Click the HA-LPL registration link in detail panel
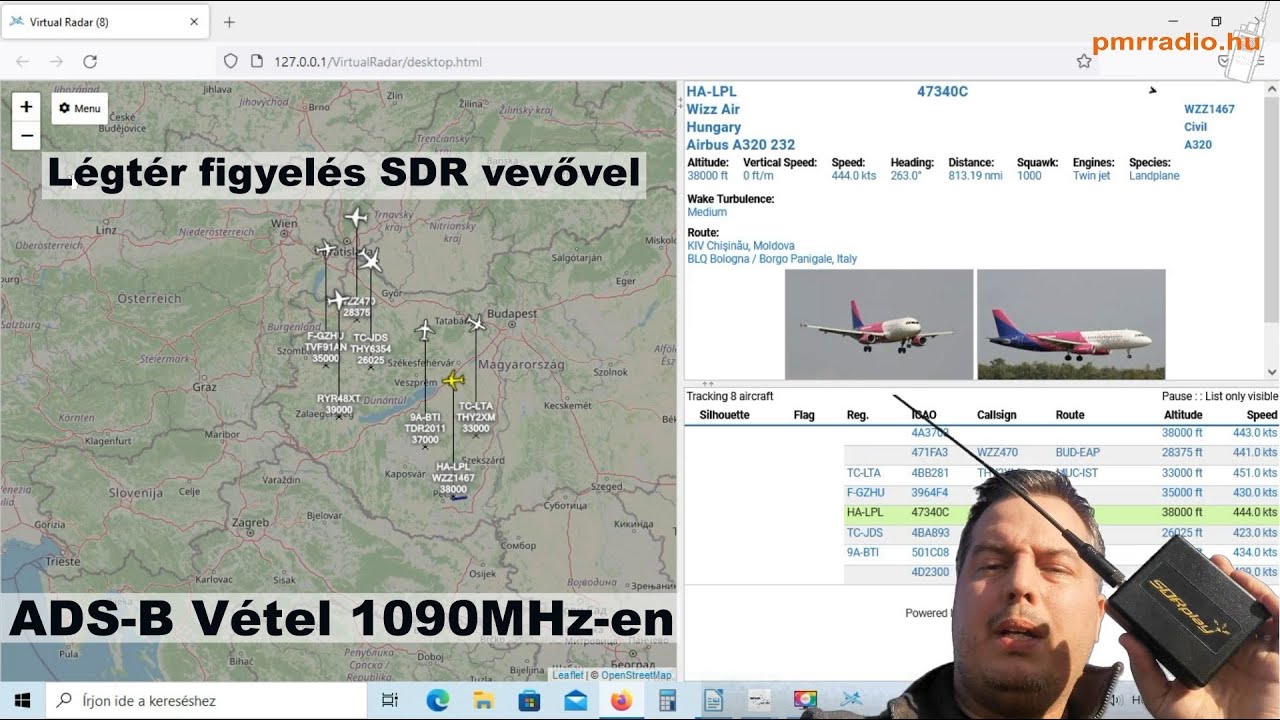Viewport: 1280px width, 720px height. [x=711, y=91]
